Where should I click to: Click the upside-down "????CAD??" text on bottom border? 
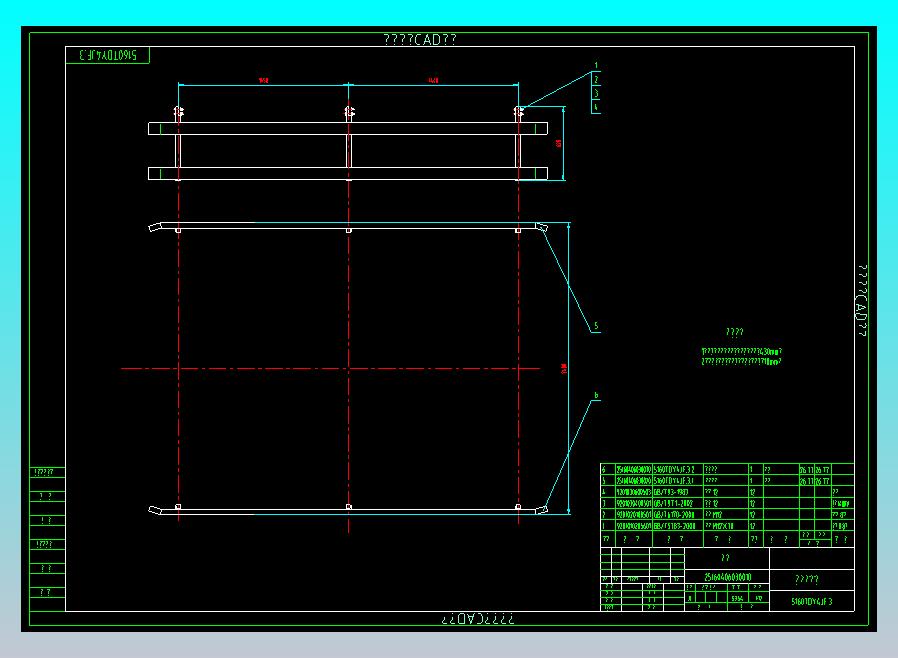click(x=478, y=618)
